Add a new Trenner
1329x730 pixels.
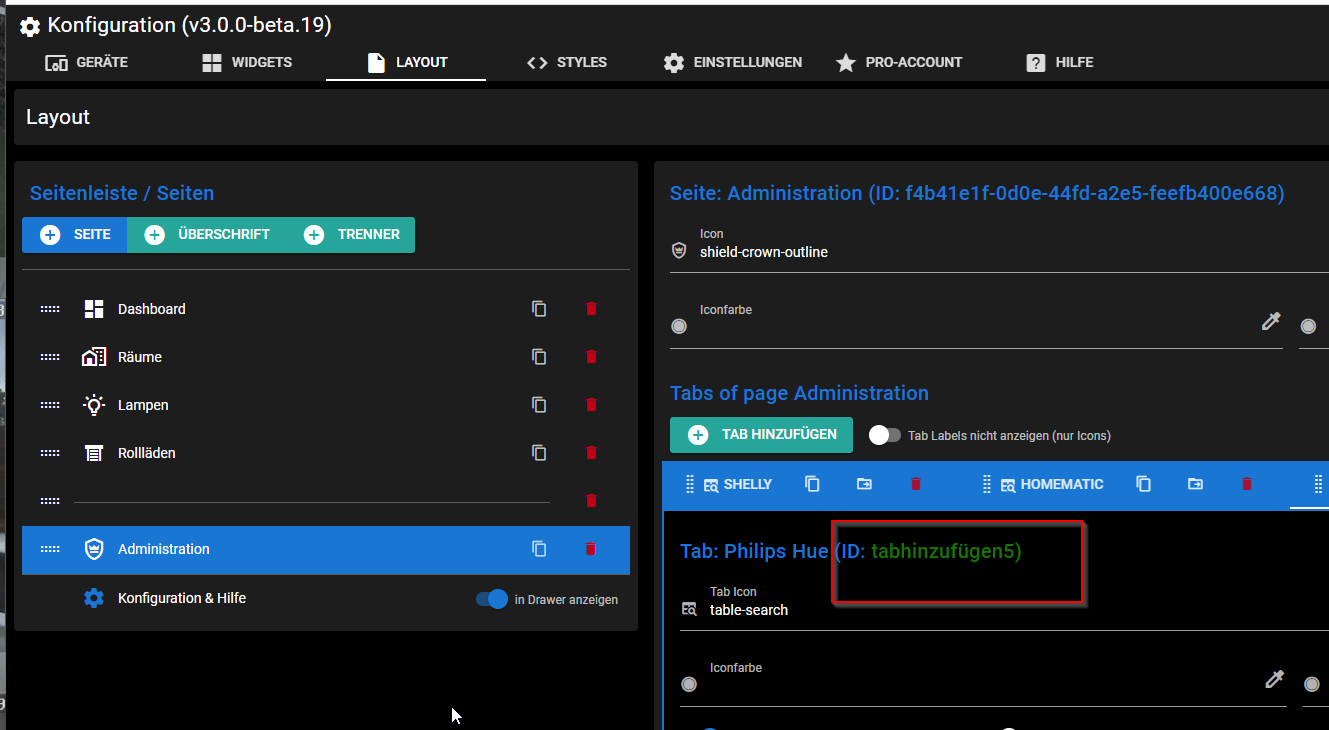coord(351,234)
